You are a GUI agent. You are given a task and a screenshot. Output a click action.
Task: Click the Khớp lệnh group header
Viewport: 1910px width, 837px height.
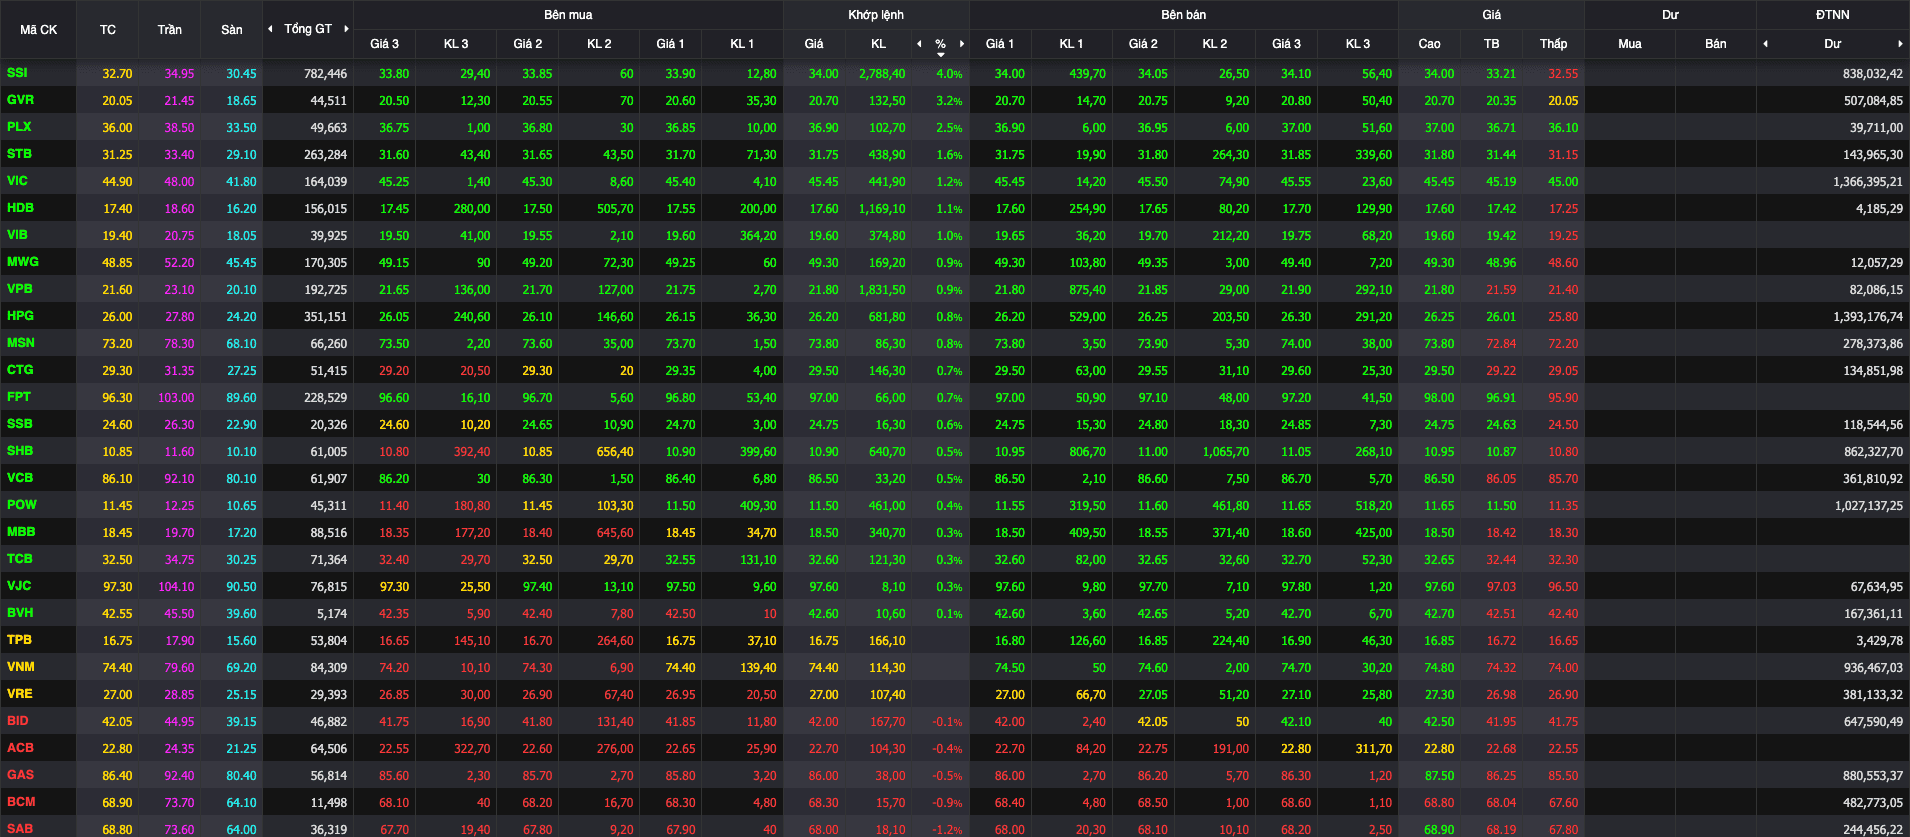(876, 15)
